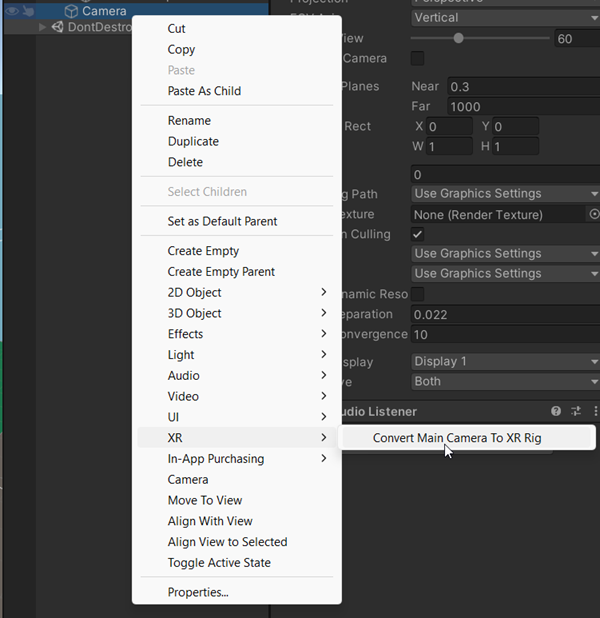Expand the DontDestroy tree item arrow
The height and width of the screenshot is (618, 600).
[x=42, y=27]
